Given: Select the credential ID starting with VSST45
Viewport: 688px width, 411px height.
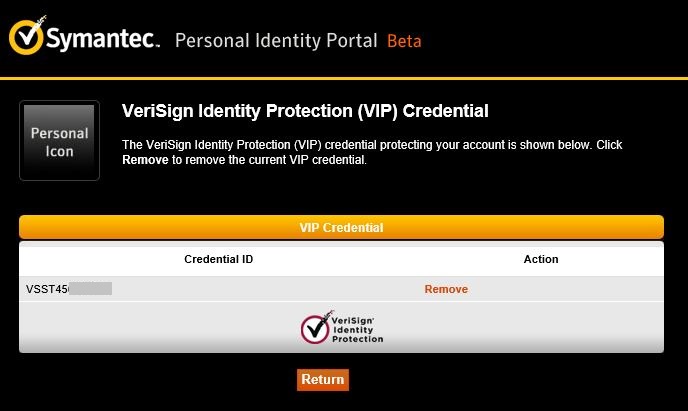Looking at the screenshot, I should coord(44,289).
